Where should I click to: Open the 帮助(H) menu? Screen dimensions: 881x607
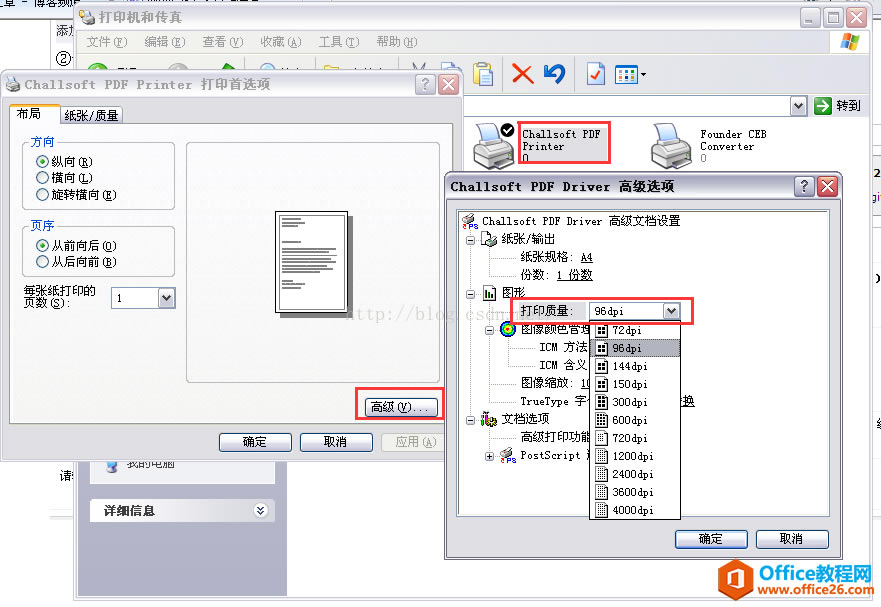(x=397, y=42)
